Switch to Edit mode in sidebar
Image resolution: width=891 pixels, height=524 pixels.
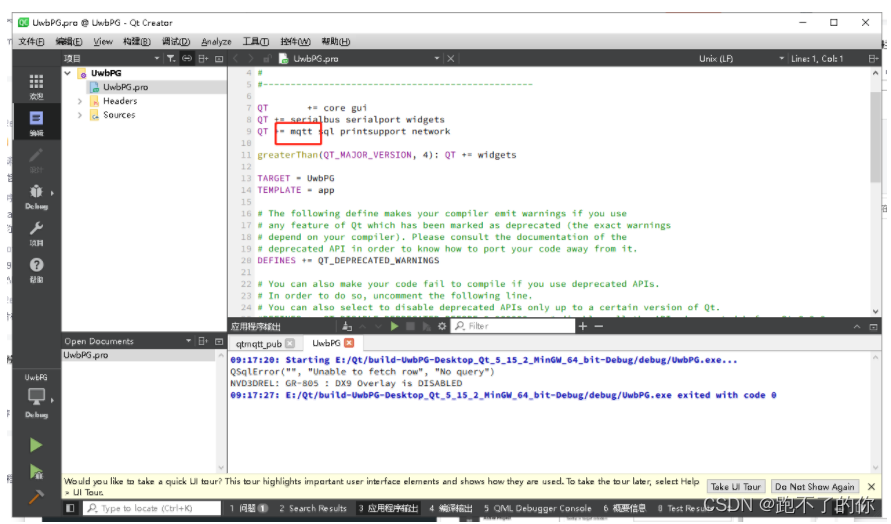click(36, 122)
